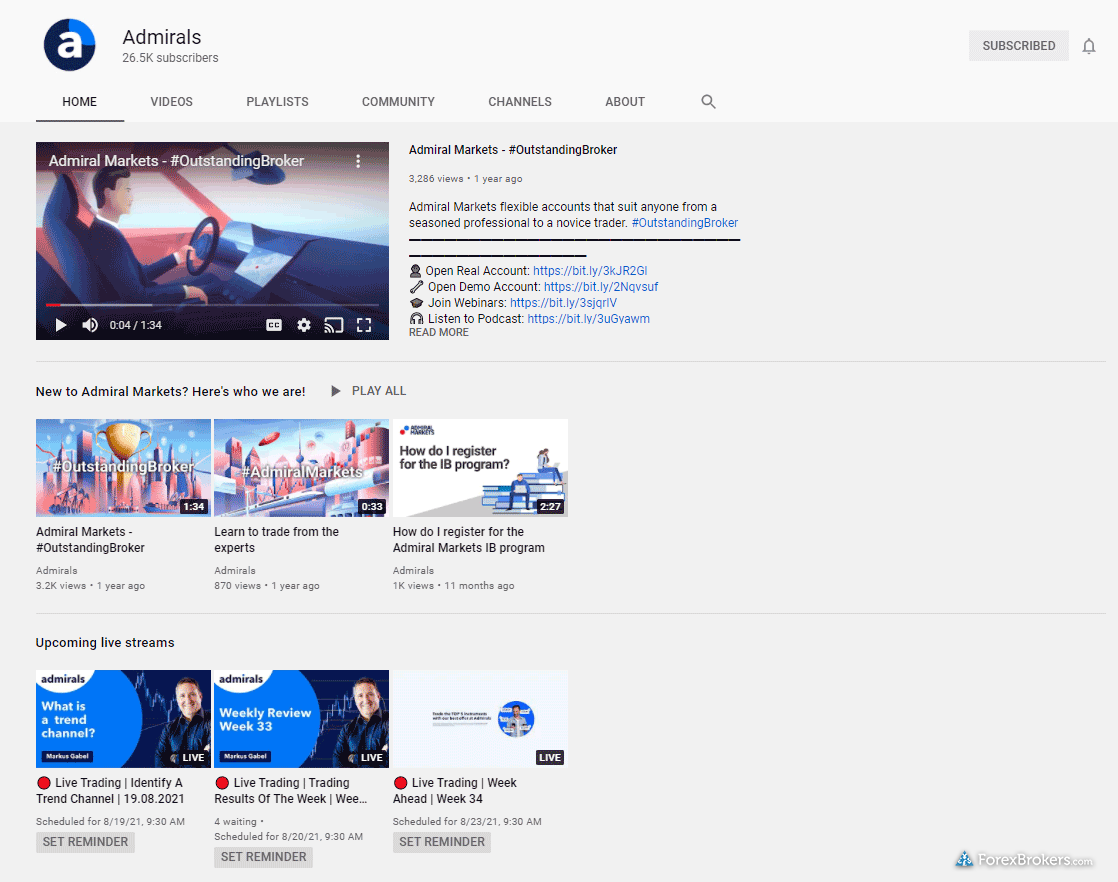This screenshot has width=1118, height=882.
Task: Open the COMMUNITY tab
Action: click(398, 102)
